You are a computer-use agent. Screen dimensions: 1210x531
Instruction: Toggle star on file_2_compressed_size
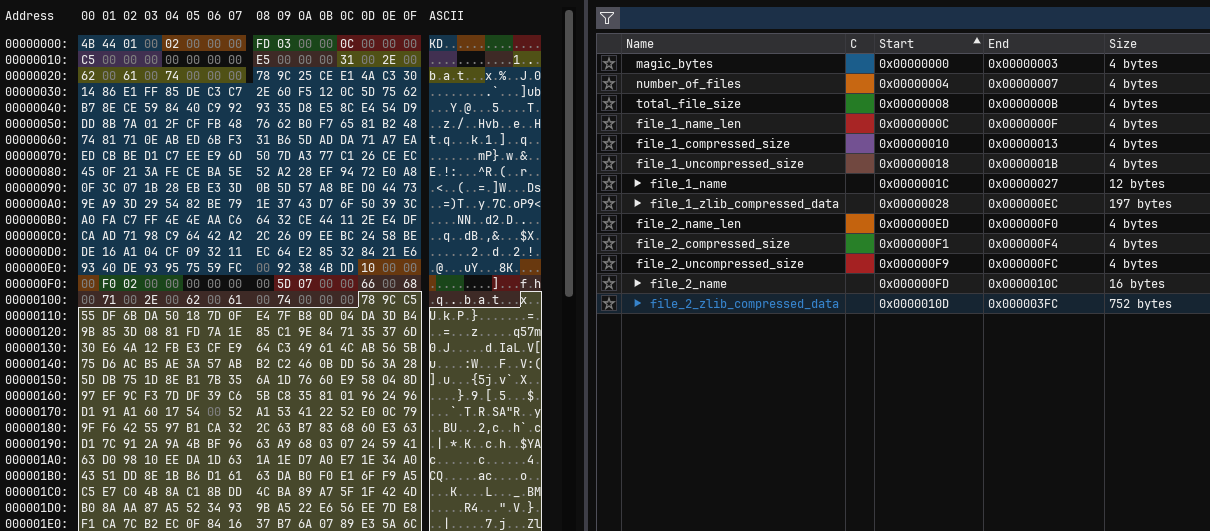(x=608, y=244)
